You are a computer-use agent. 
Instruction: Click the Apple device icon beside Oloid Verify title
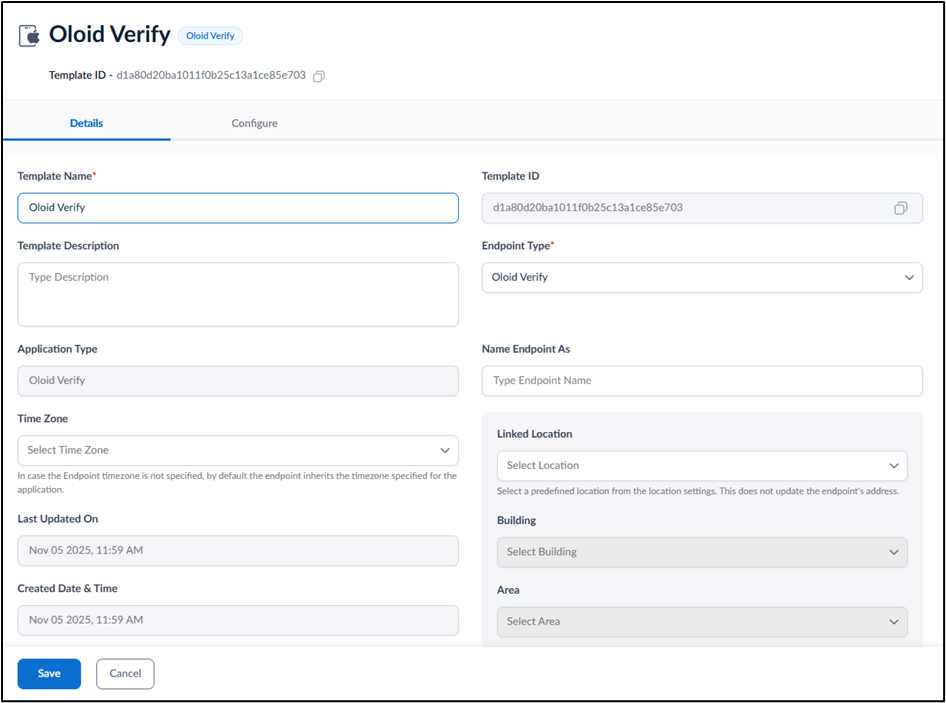coord(29,36)
